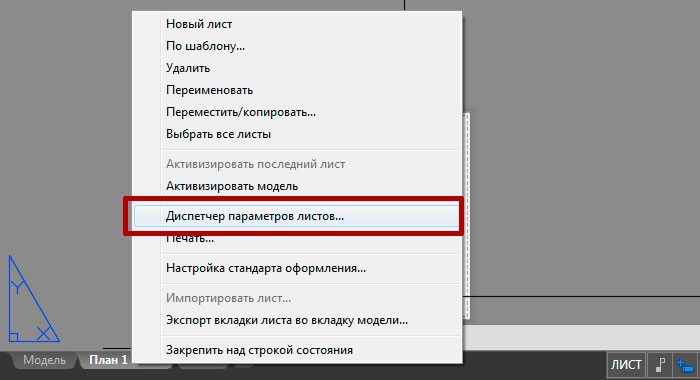This screenshot has width=700, height=380.
Task: Choose 'Новый лист' in context menu
Action: (297, 24)
